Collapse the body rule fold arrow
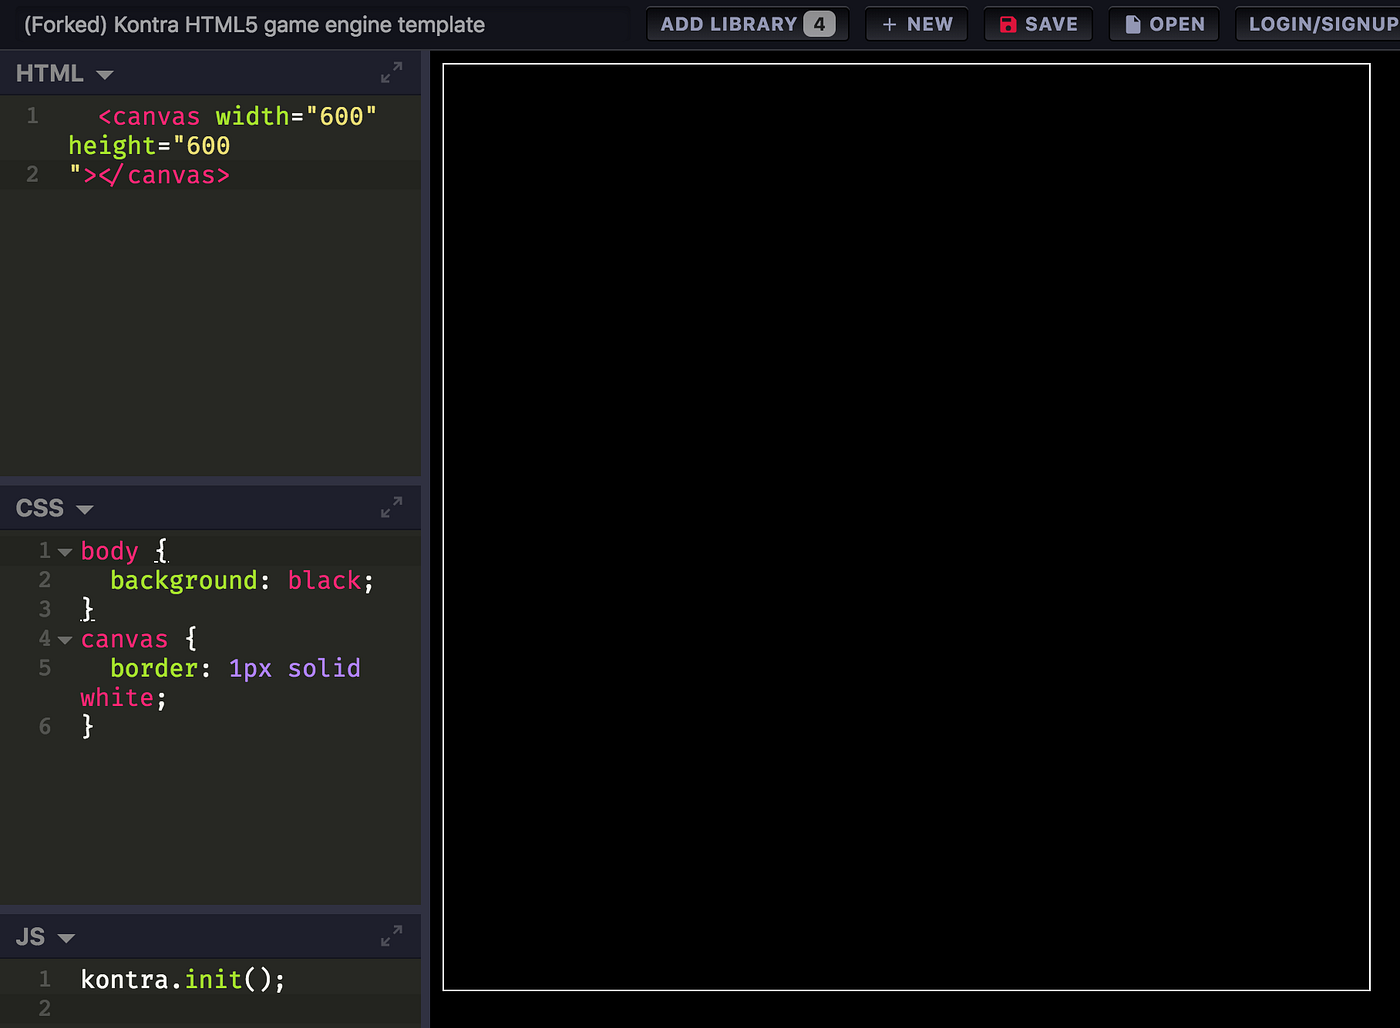This screenshot has width=1400, height=1028. click(x=65, y=552)
